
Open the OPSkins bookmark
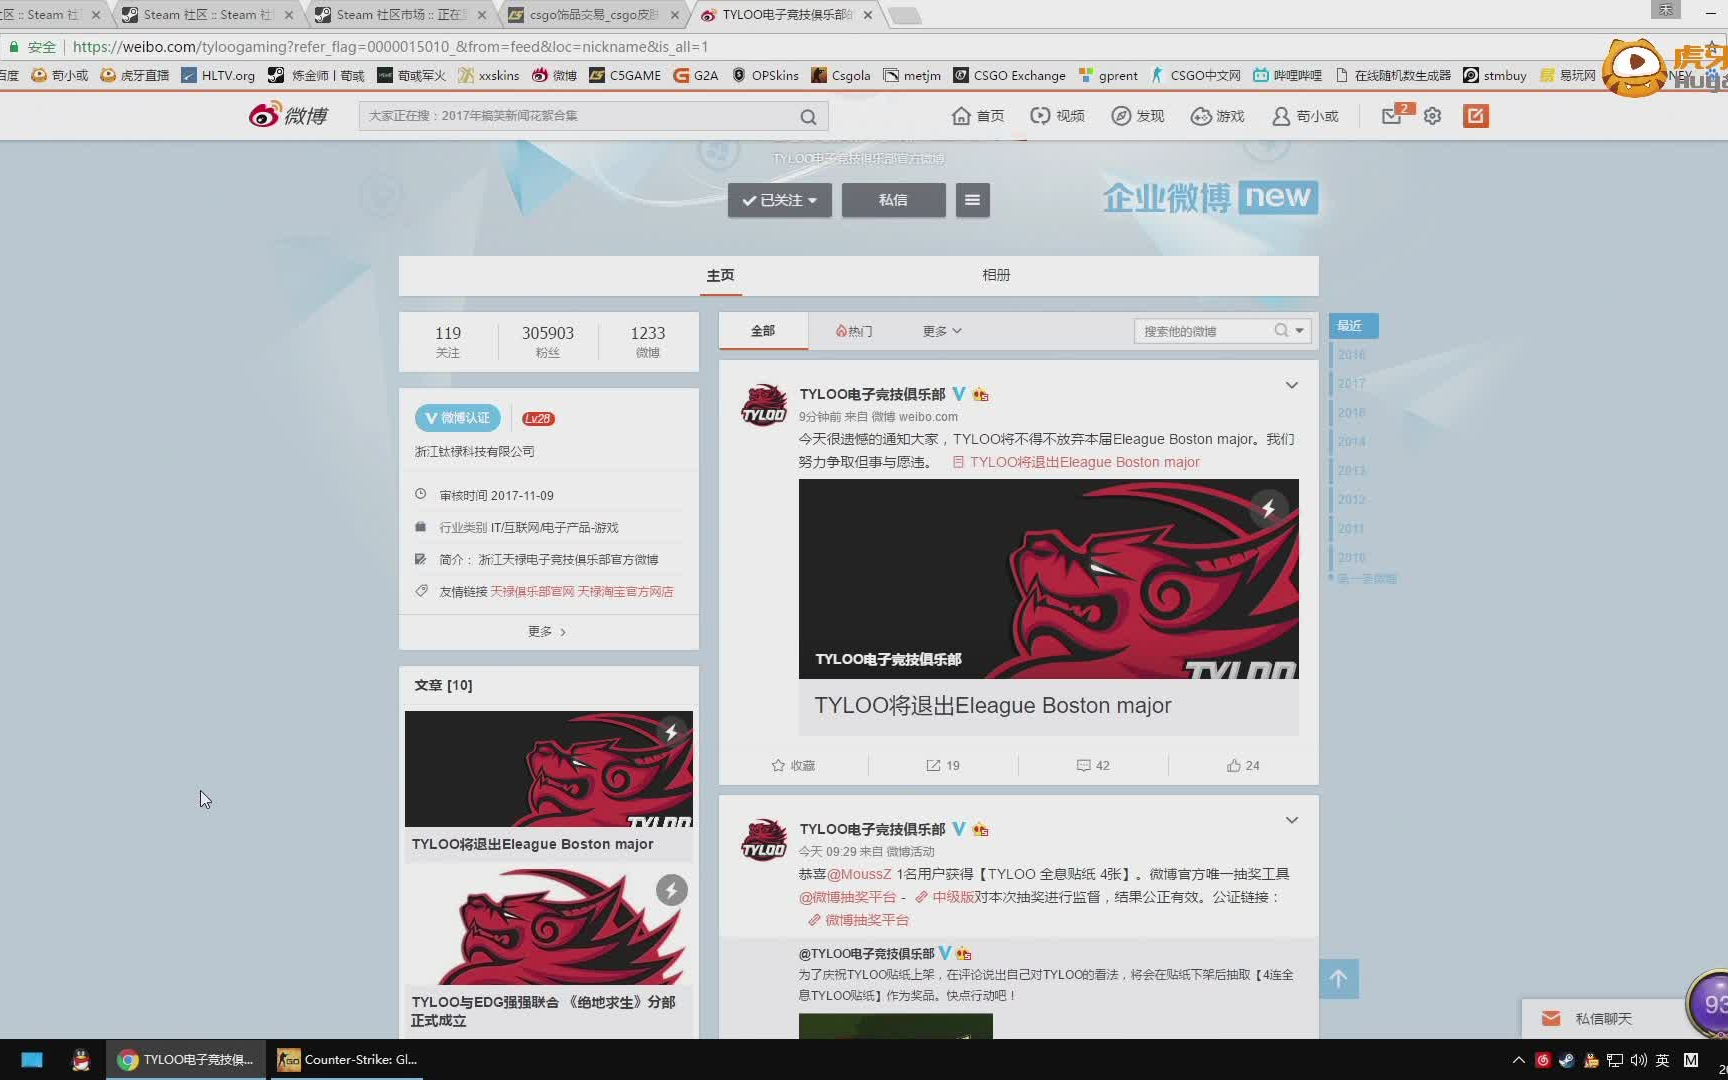765,75
